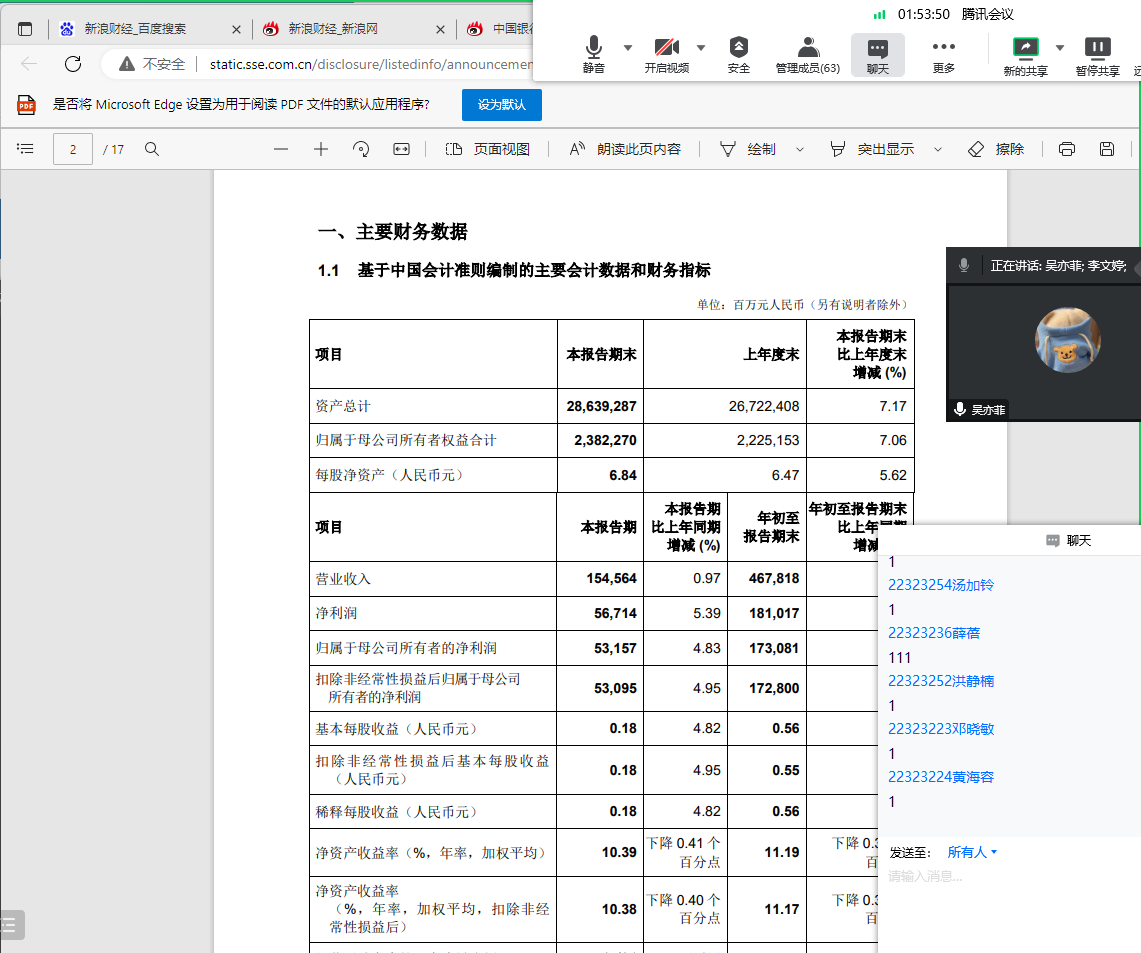The width and height of the screenshot is (1141, 953).
Task: Refresh the browser page
Action: click(x=73, y=64)
